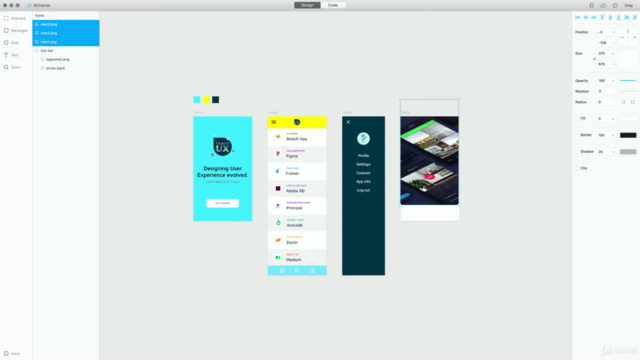Switch to the Code tab
The height and width of the screenshot is (360, 640).
coord(333,5)
